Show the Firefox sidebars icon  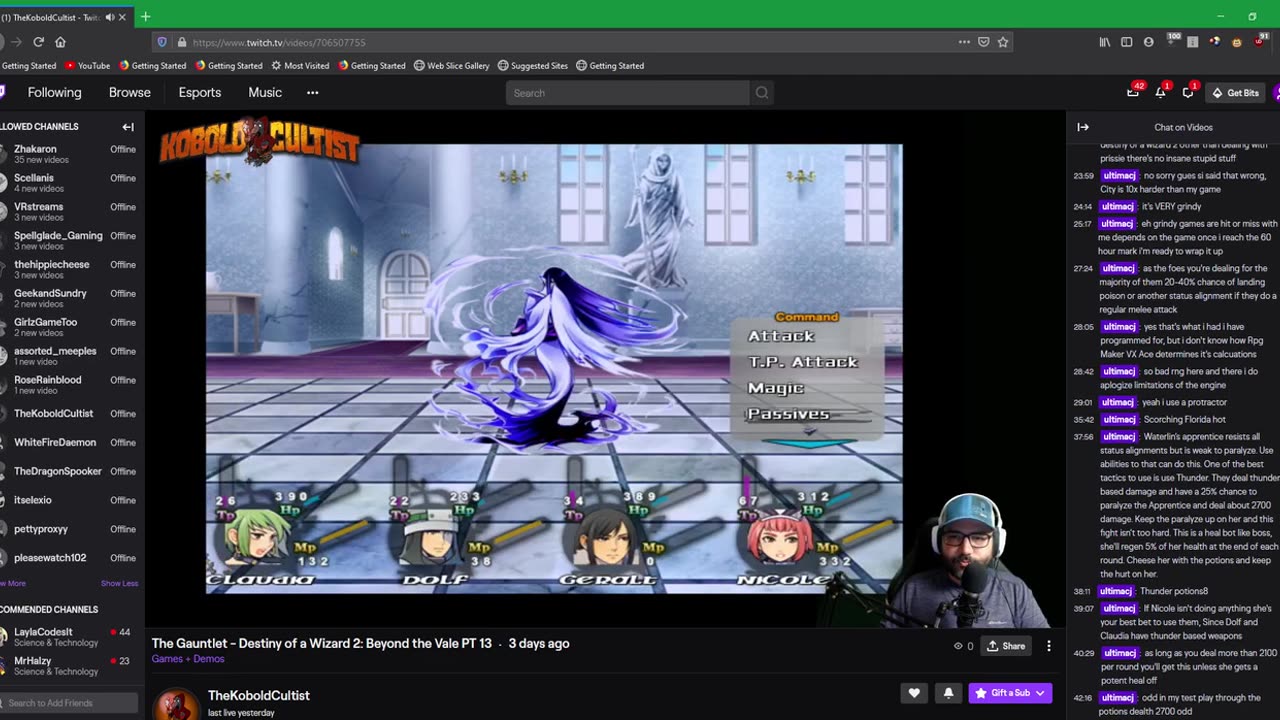click(1126, 42)
